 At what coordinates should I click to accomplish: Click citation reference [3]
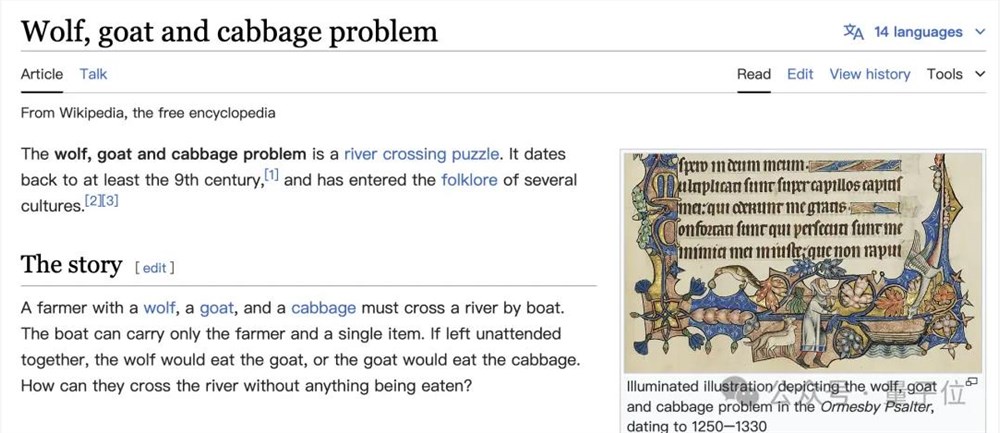tap(110, 201)
